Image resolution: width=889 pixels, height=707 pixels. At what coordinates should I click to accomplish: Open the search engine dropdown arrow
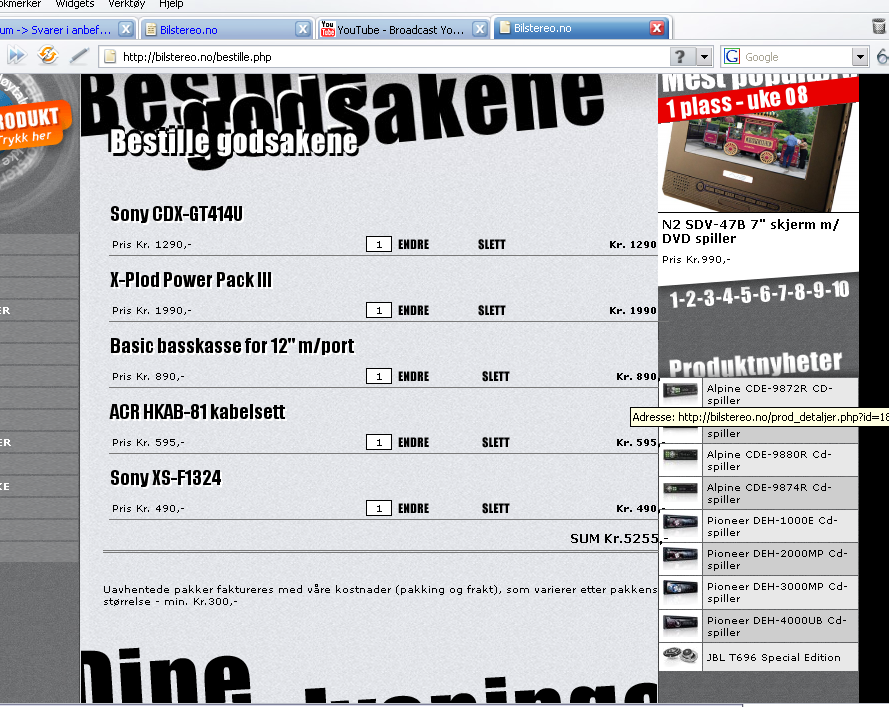click(x=860, y=57)
